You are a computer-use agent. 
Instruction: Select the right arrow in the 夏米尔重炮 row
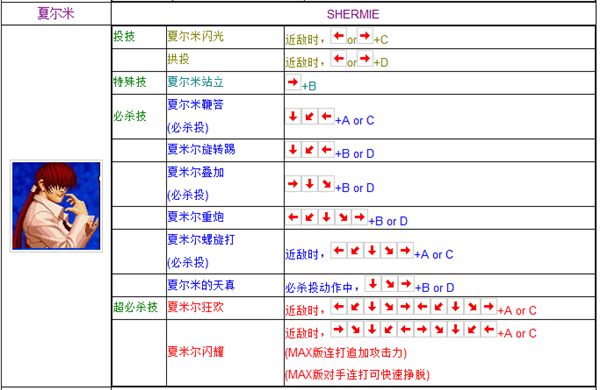point(360,217)
